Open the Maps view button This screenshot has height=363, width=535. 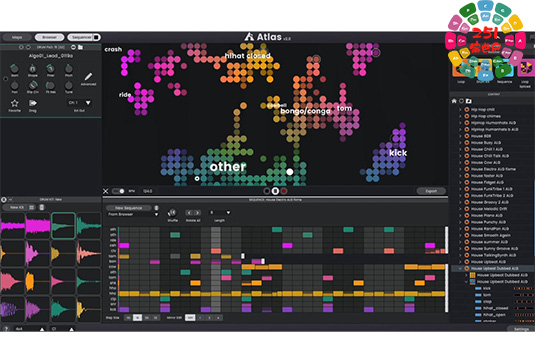[x=17, y=37]
